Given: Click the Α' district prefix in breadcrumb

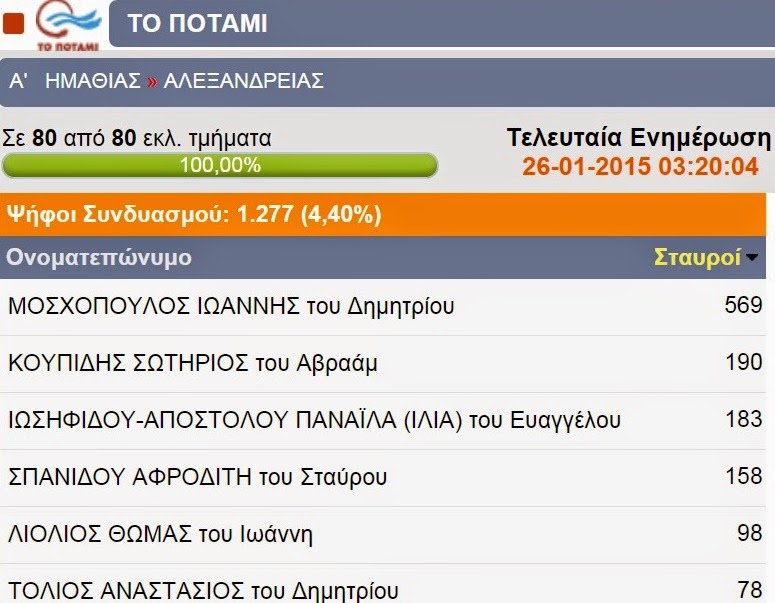Looking at the screenshot, I should pos(18,81).
